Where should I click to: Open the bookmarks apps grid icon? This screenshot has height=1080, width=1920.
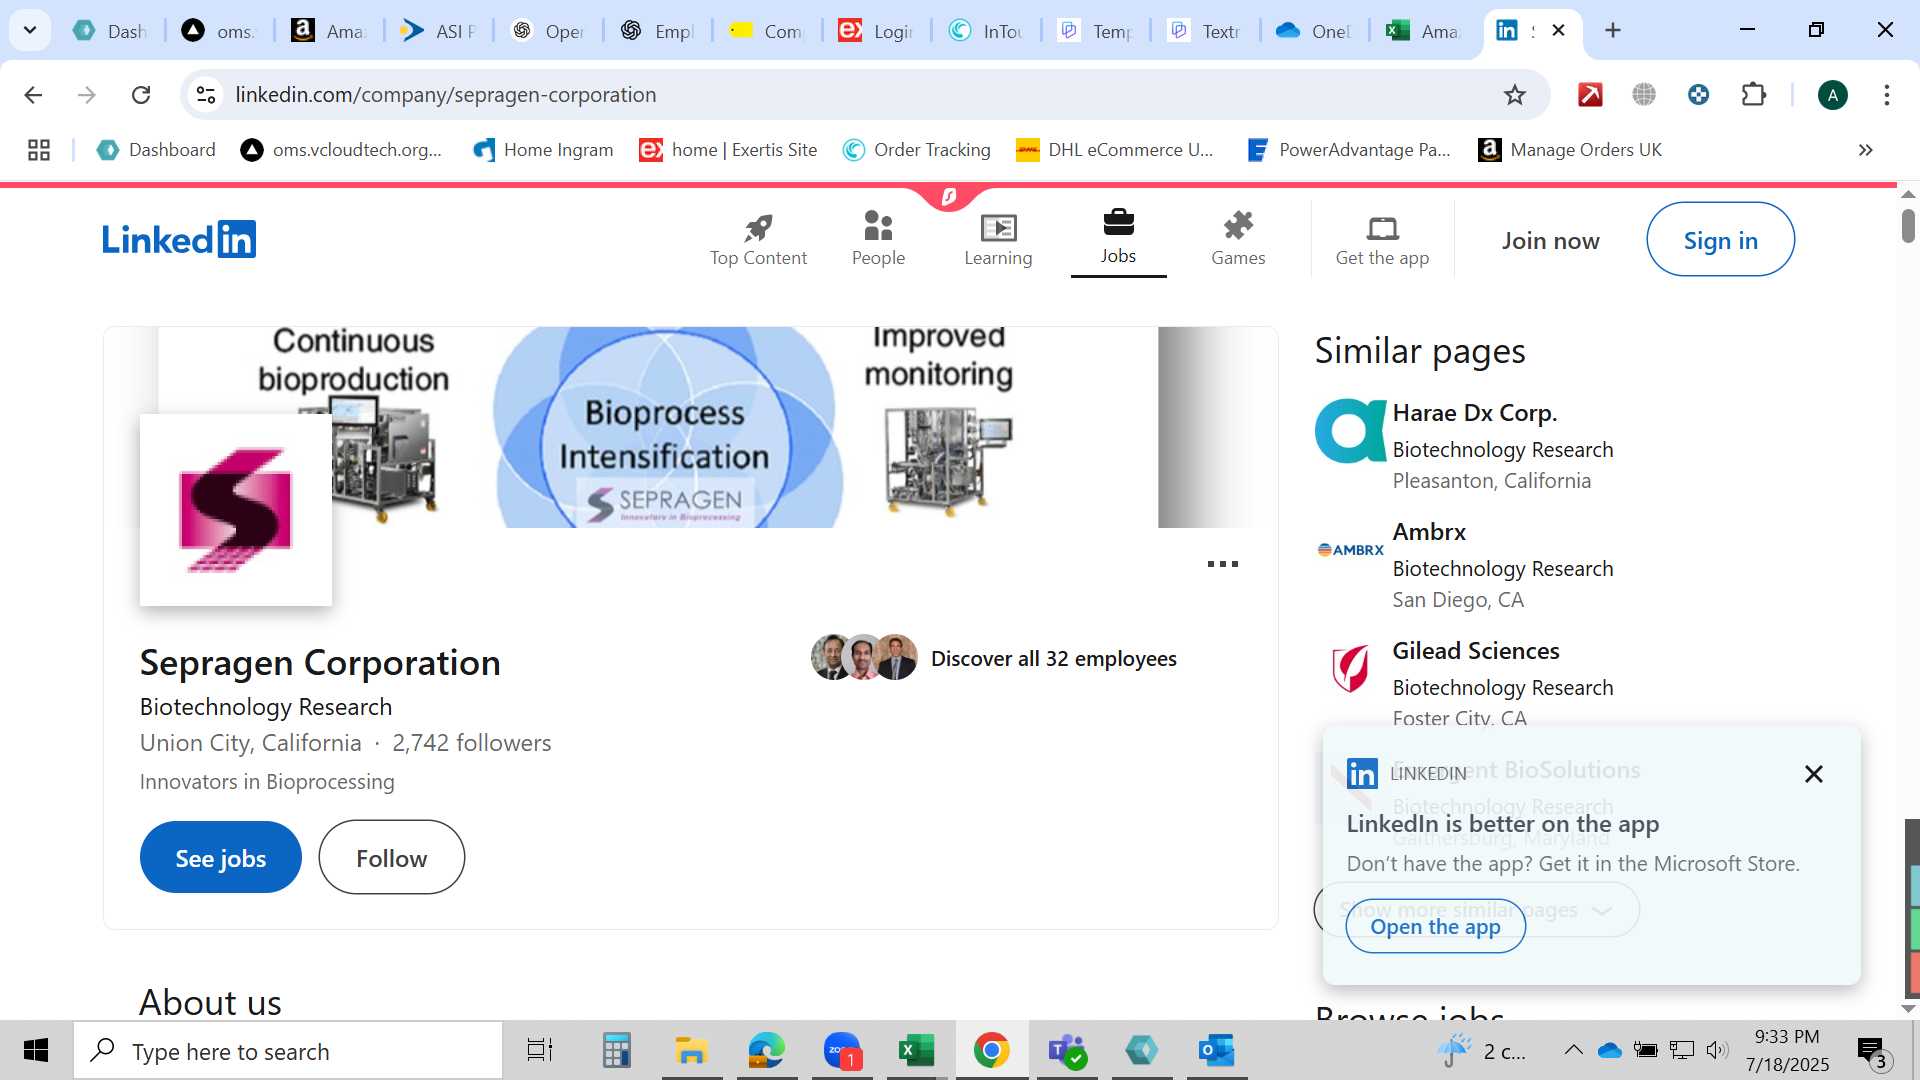pyautogui.click(x=39, y=150)
